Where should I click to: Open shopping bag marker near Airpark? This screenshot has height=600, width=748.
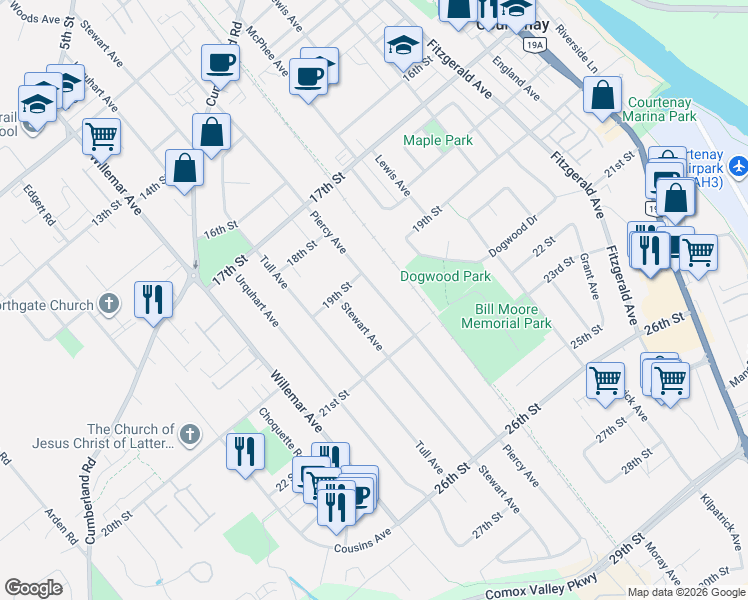[675, 198]
